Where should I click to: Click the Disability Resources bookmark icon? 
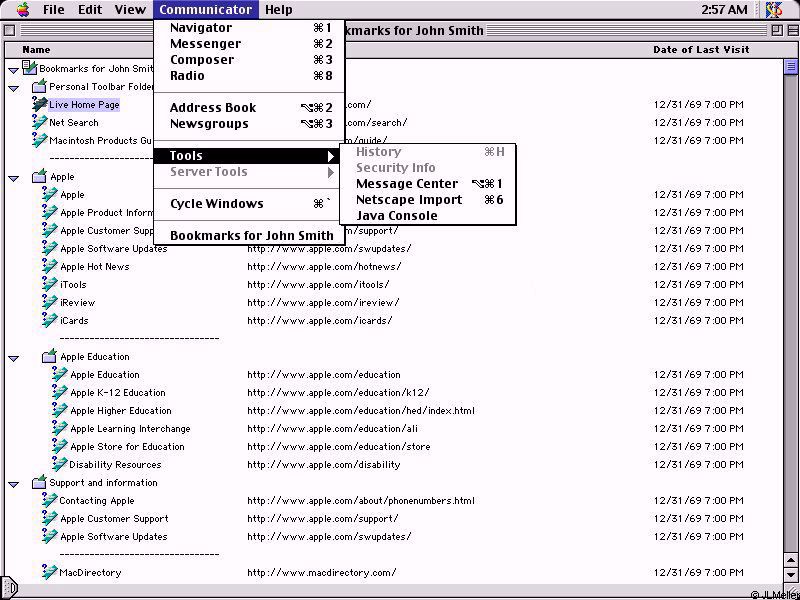(60, 465)
